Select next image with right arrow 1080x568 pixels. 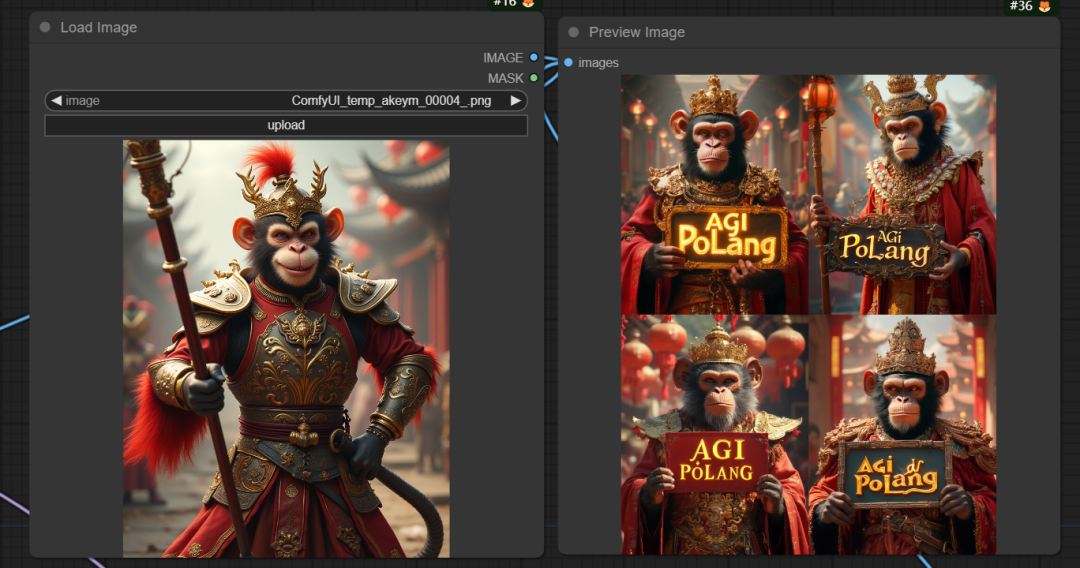coord(515,101)
